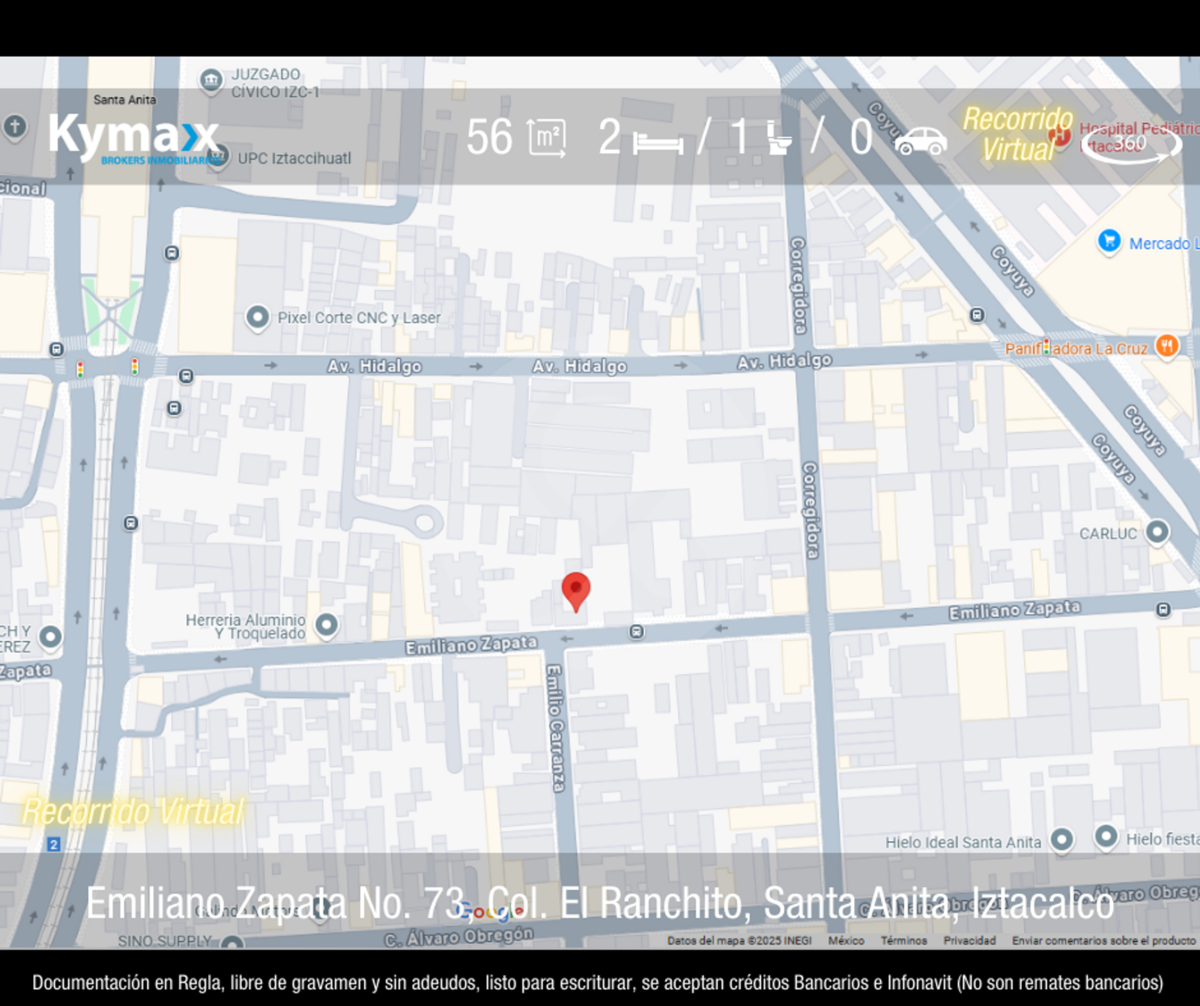The height and width of the screenshot is (1006, 1200).
Task: Click the bus stop icon at Emiliano Zapata east end
Action: click(x=1163, y=609)
